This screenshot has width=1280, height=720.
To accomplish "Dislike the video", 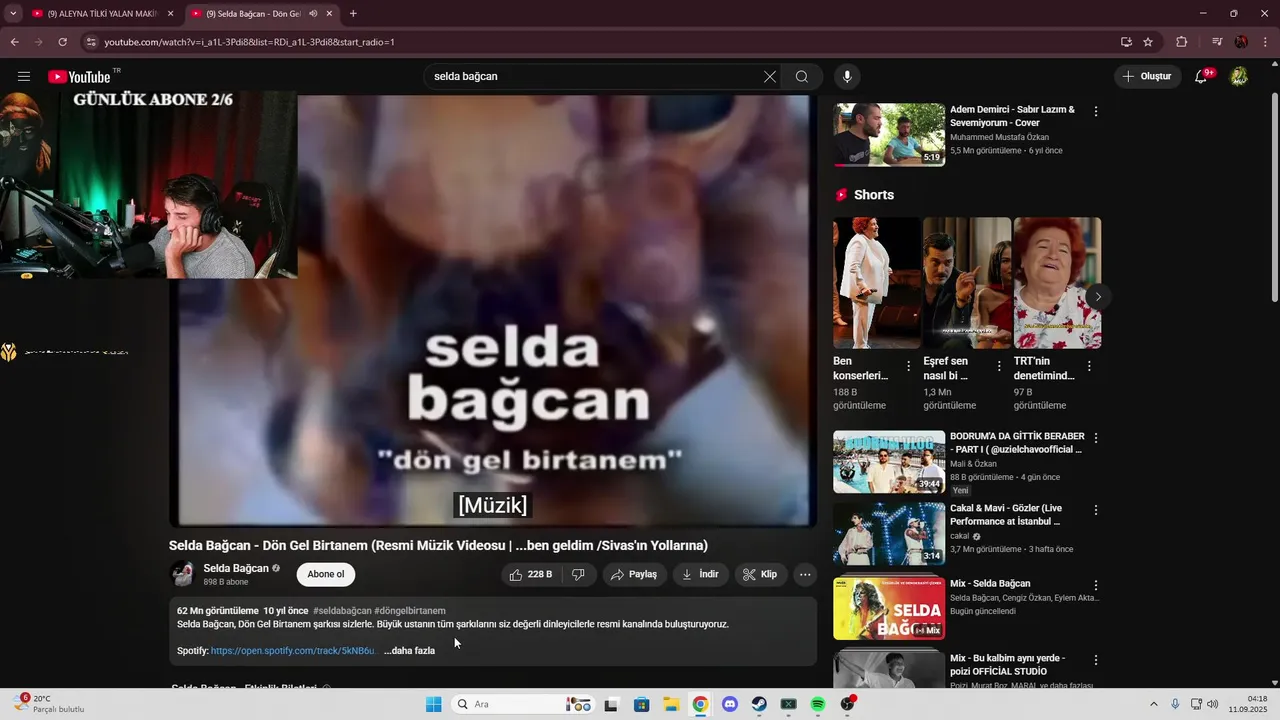I will click(579, 575).
